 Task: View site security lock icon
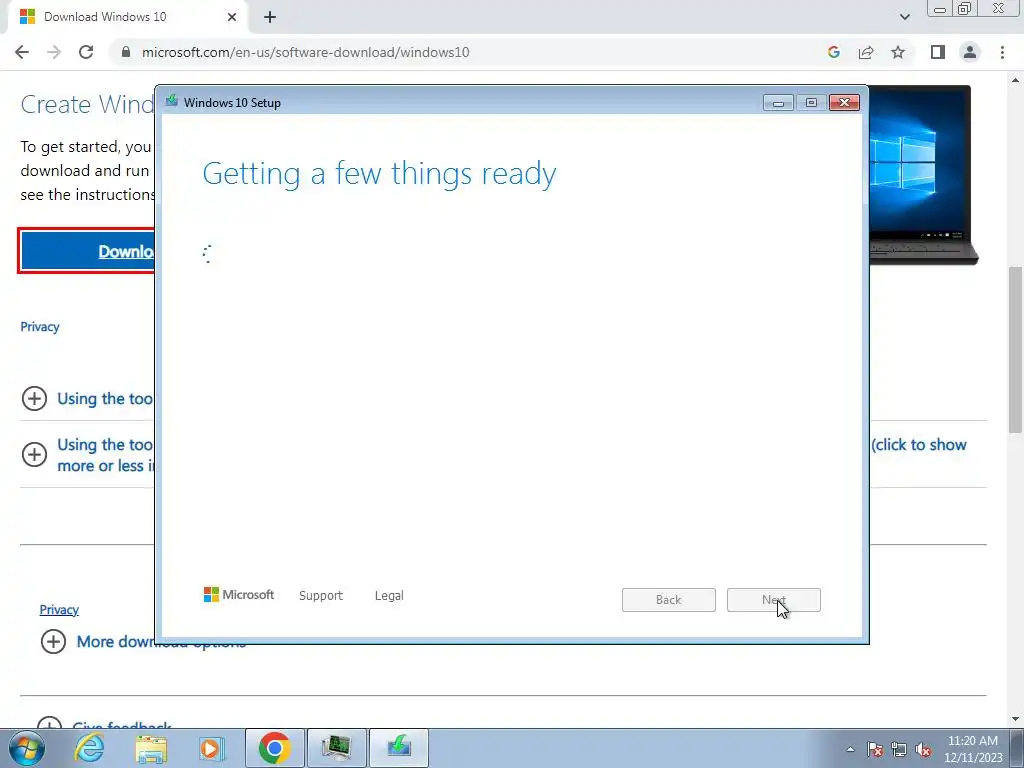click(126, 52)
